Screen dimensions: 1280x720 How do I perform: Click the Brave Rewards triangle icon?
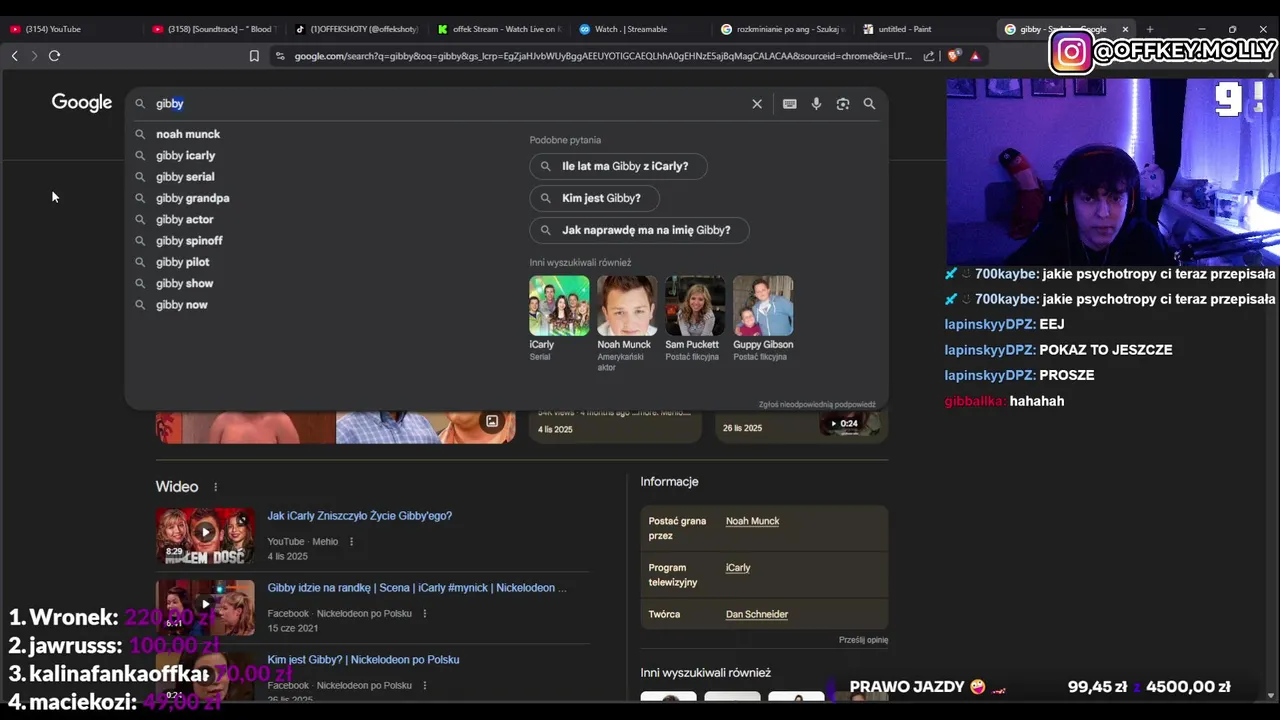tap(975, 56)
